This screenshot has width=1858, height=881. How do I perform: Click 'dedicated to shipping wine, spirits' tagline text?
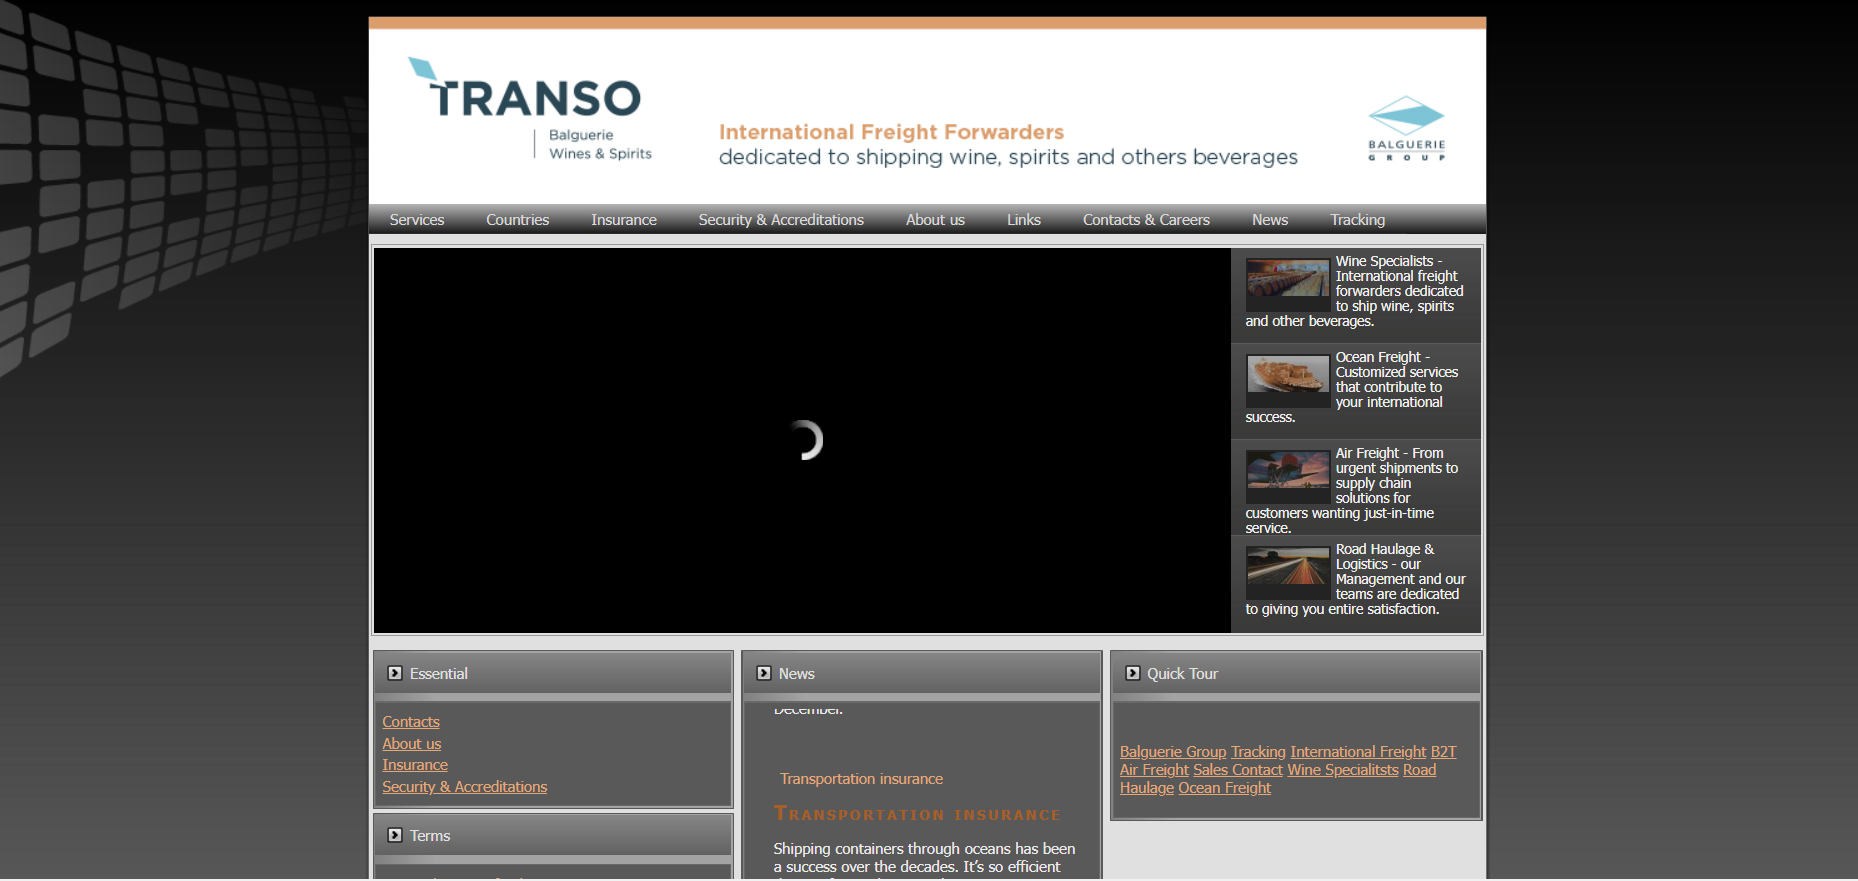[x=1008, y=157]
